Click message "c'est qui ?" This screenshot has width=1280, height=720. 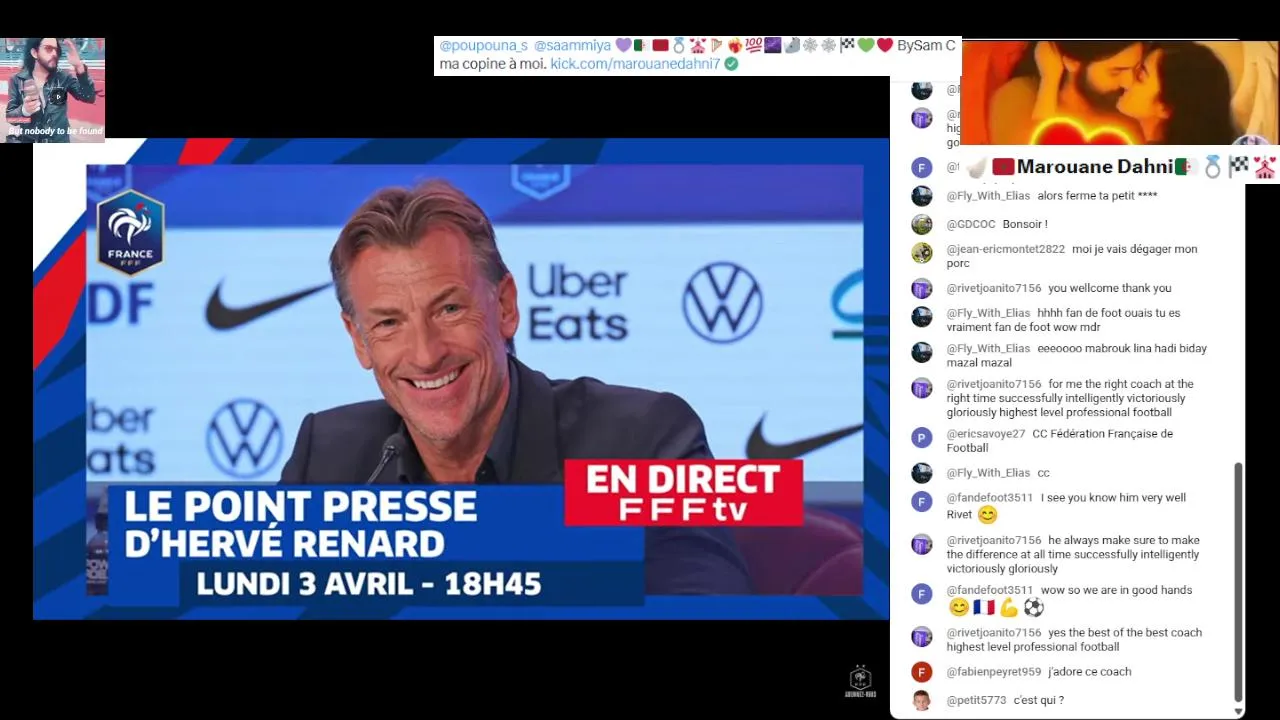pyautogui.click(x=1039, y=700)
